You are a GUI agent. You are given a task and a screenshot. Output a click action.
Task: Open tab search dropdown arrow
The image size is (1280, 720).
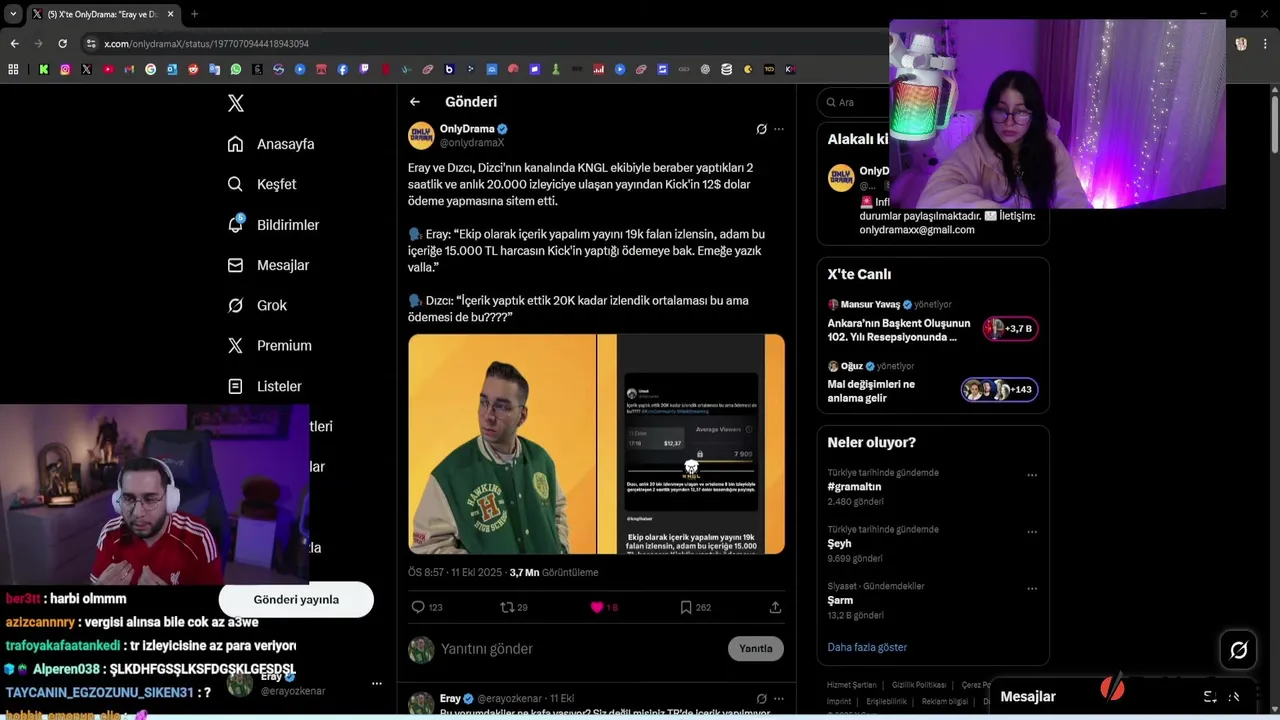[12, 14]
